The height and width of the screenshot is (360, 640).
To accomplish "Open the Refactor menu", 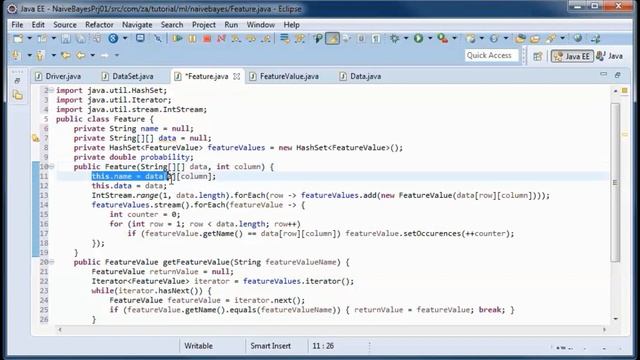I will (99, 25).
